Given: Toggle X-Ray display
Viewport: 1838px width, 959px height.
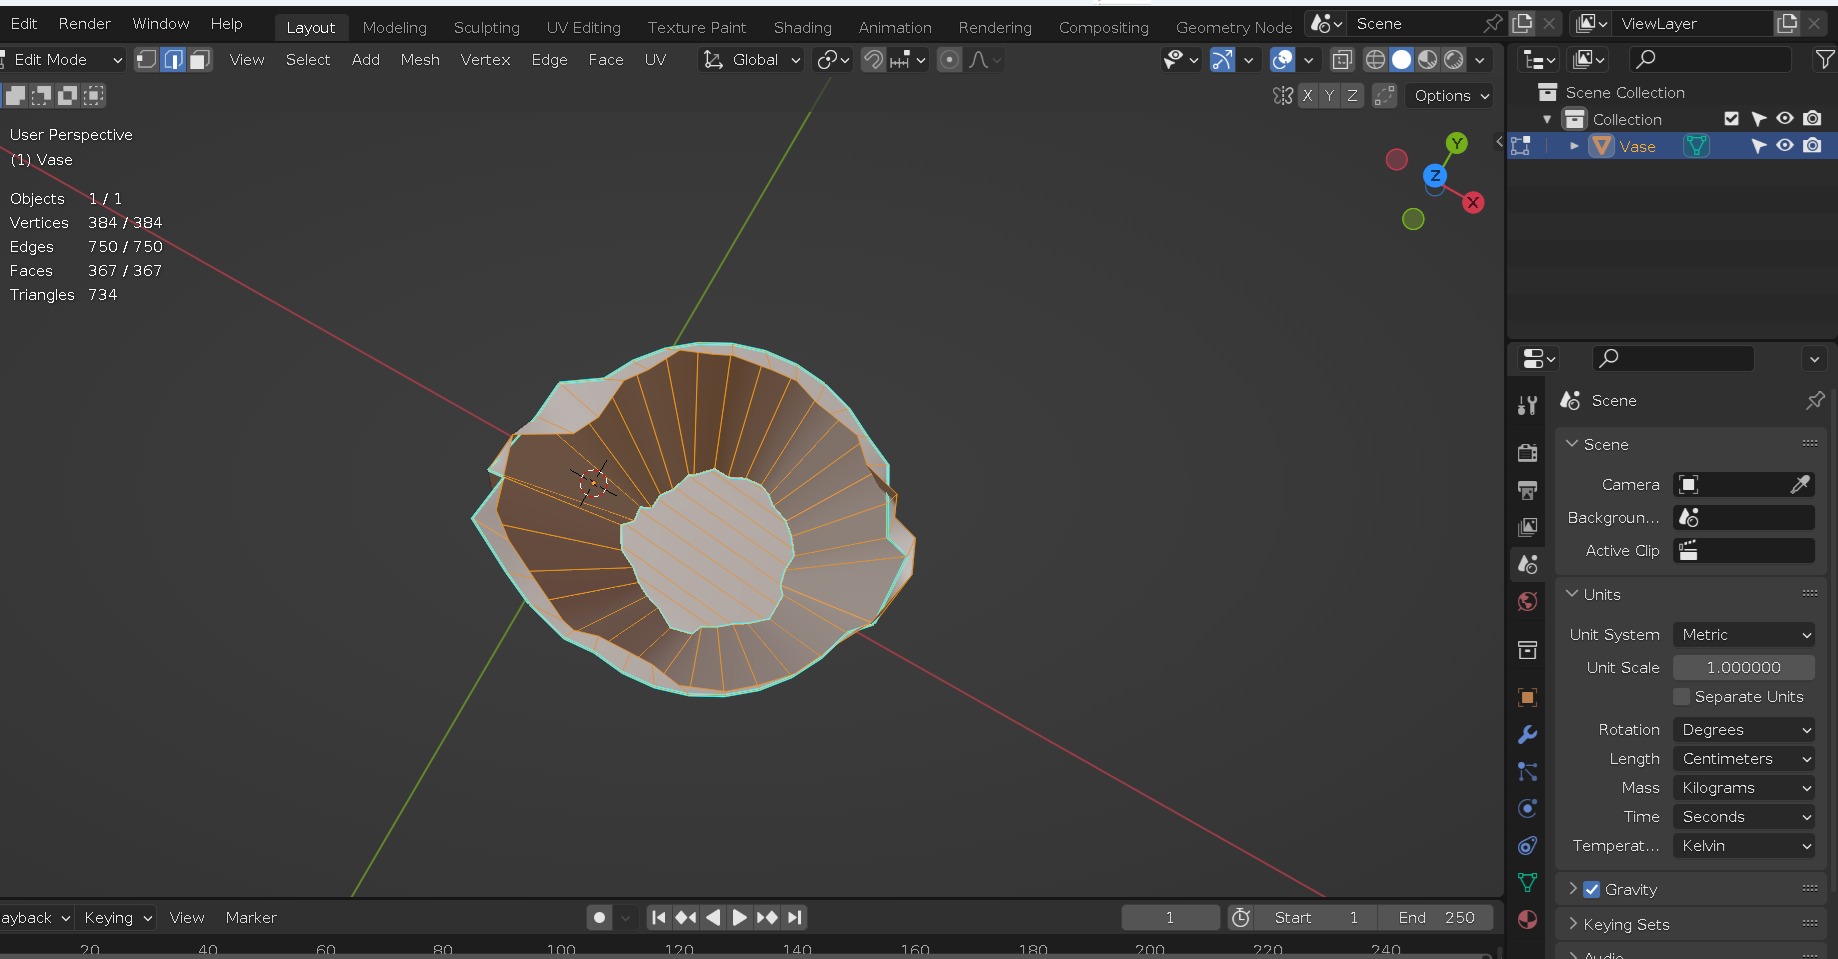Looking at the screenshot, I should 1342,60.
